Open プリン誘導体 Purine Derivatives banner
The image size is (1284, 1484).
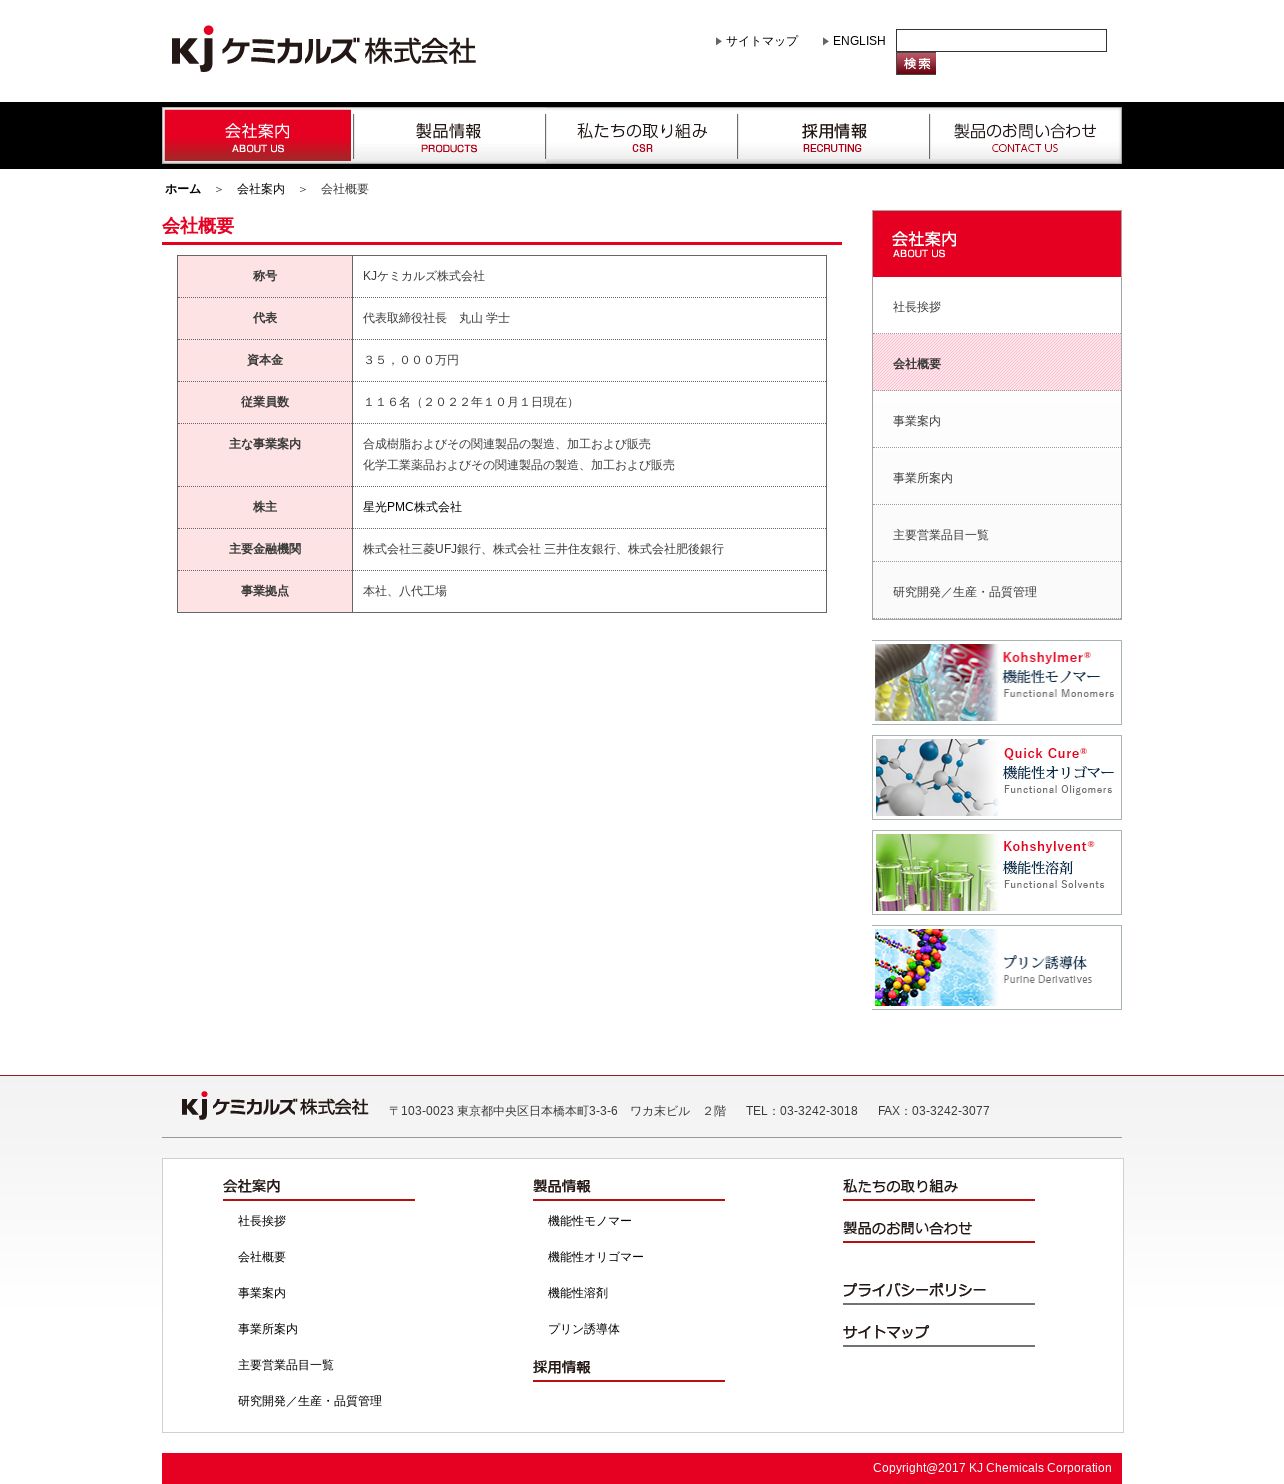(997, 967)
